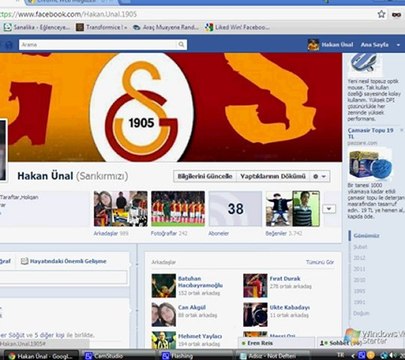The image size is (405, 360).
Task: Open Aboneler box showing 38
Action: 235,209
